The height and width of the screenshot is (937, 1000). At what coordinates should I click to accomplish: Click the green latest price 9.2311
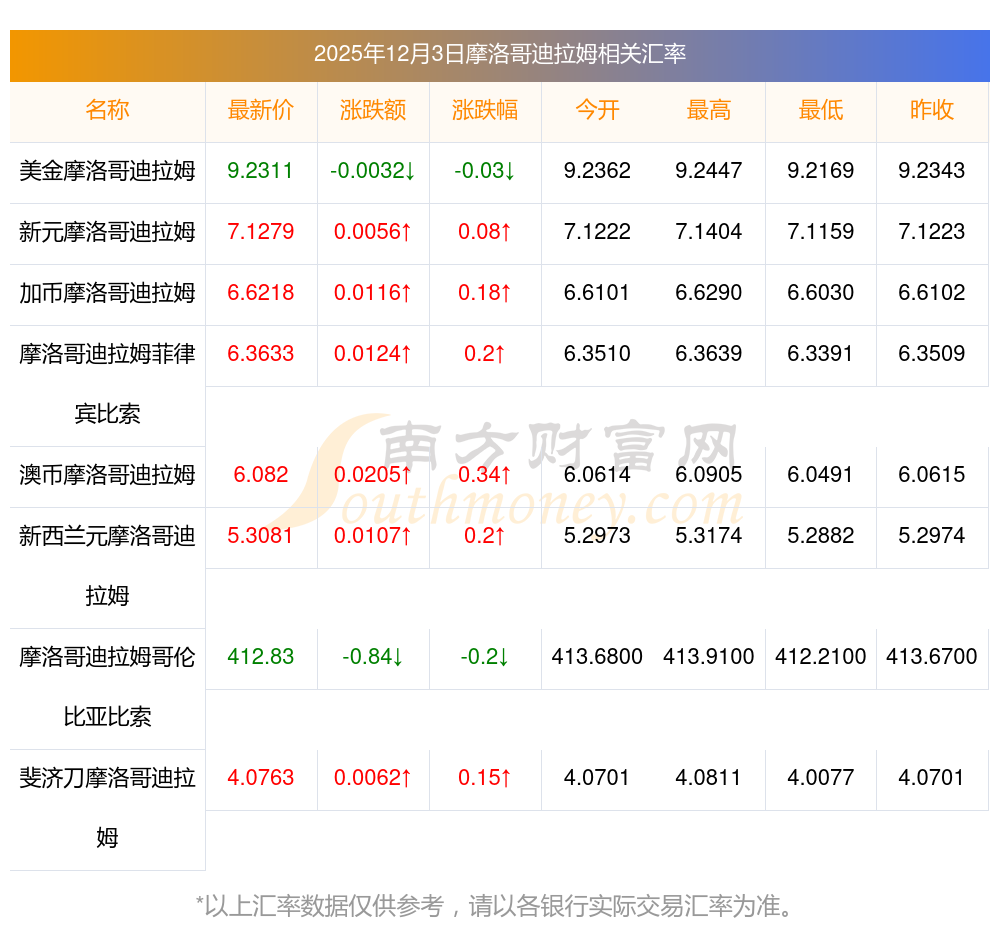click(x=260, y=171)
